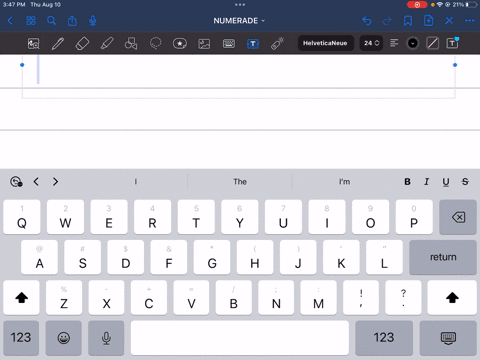Open text box style presets
The width and height of the screenshot is (480, 360).
(x=453, y=43)
